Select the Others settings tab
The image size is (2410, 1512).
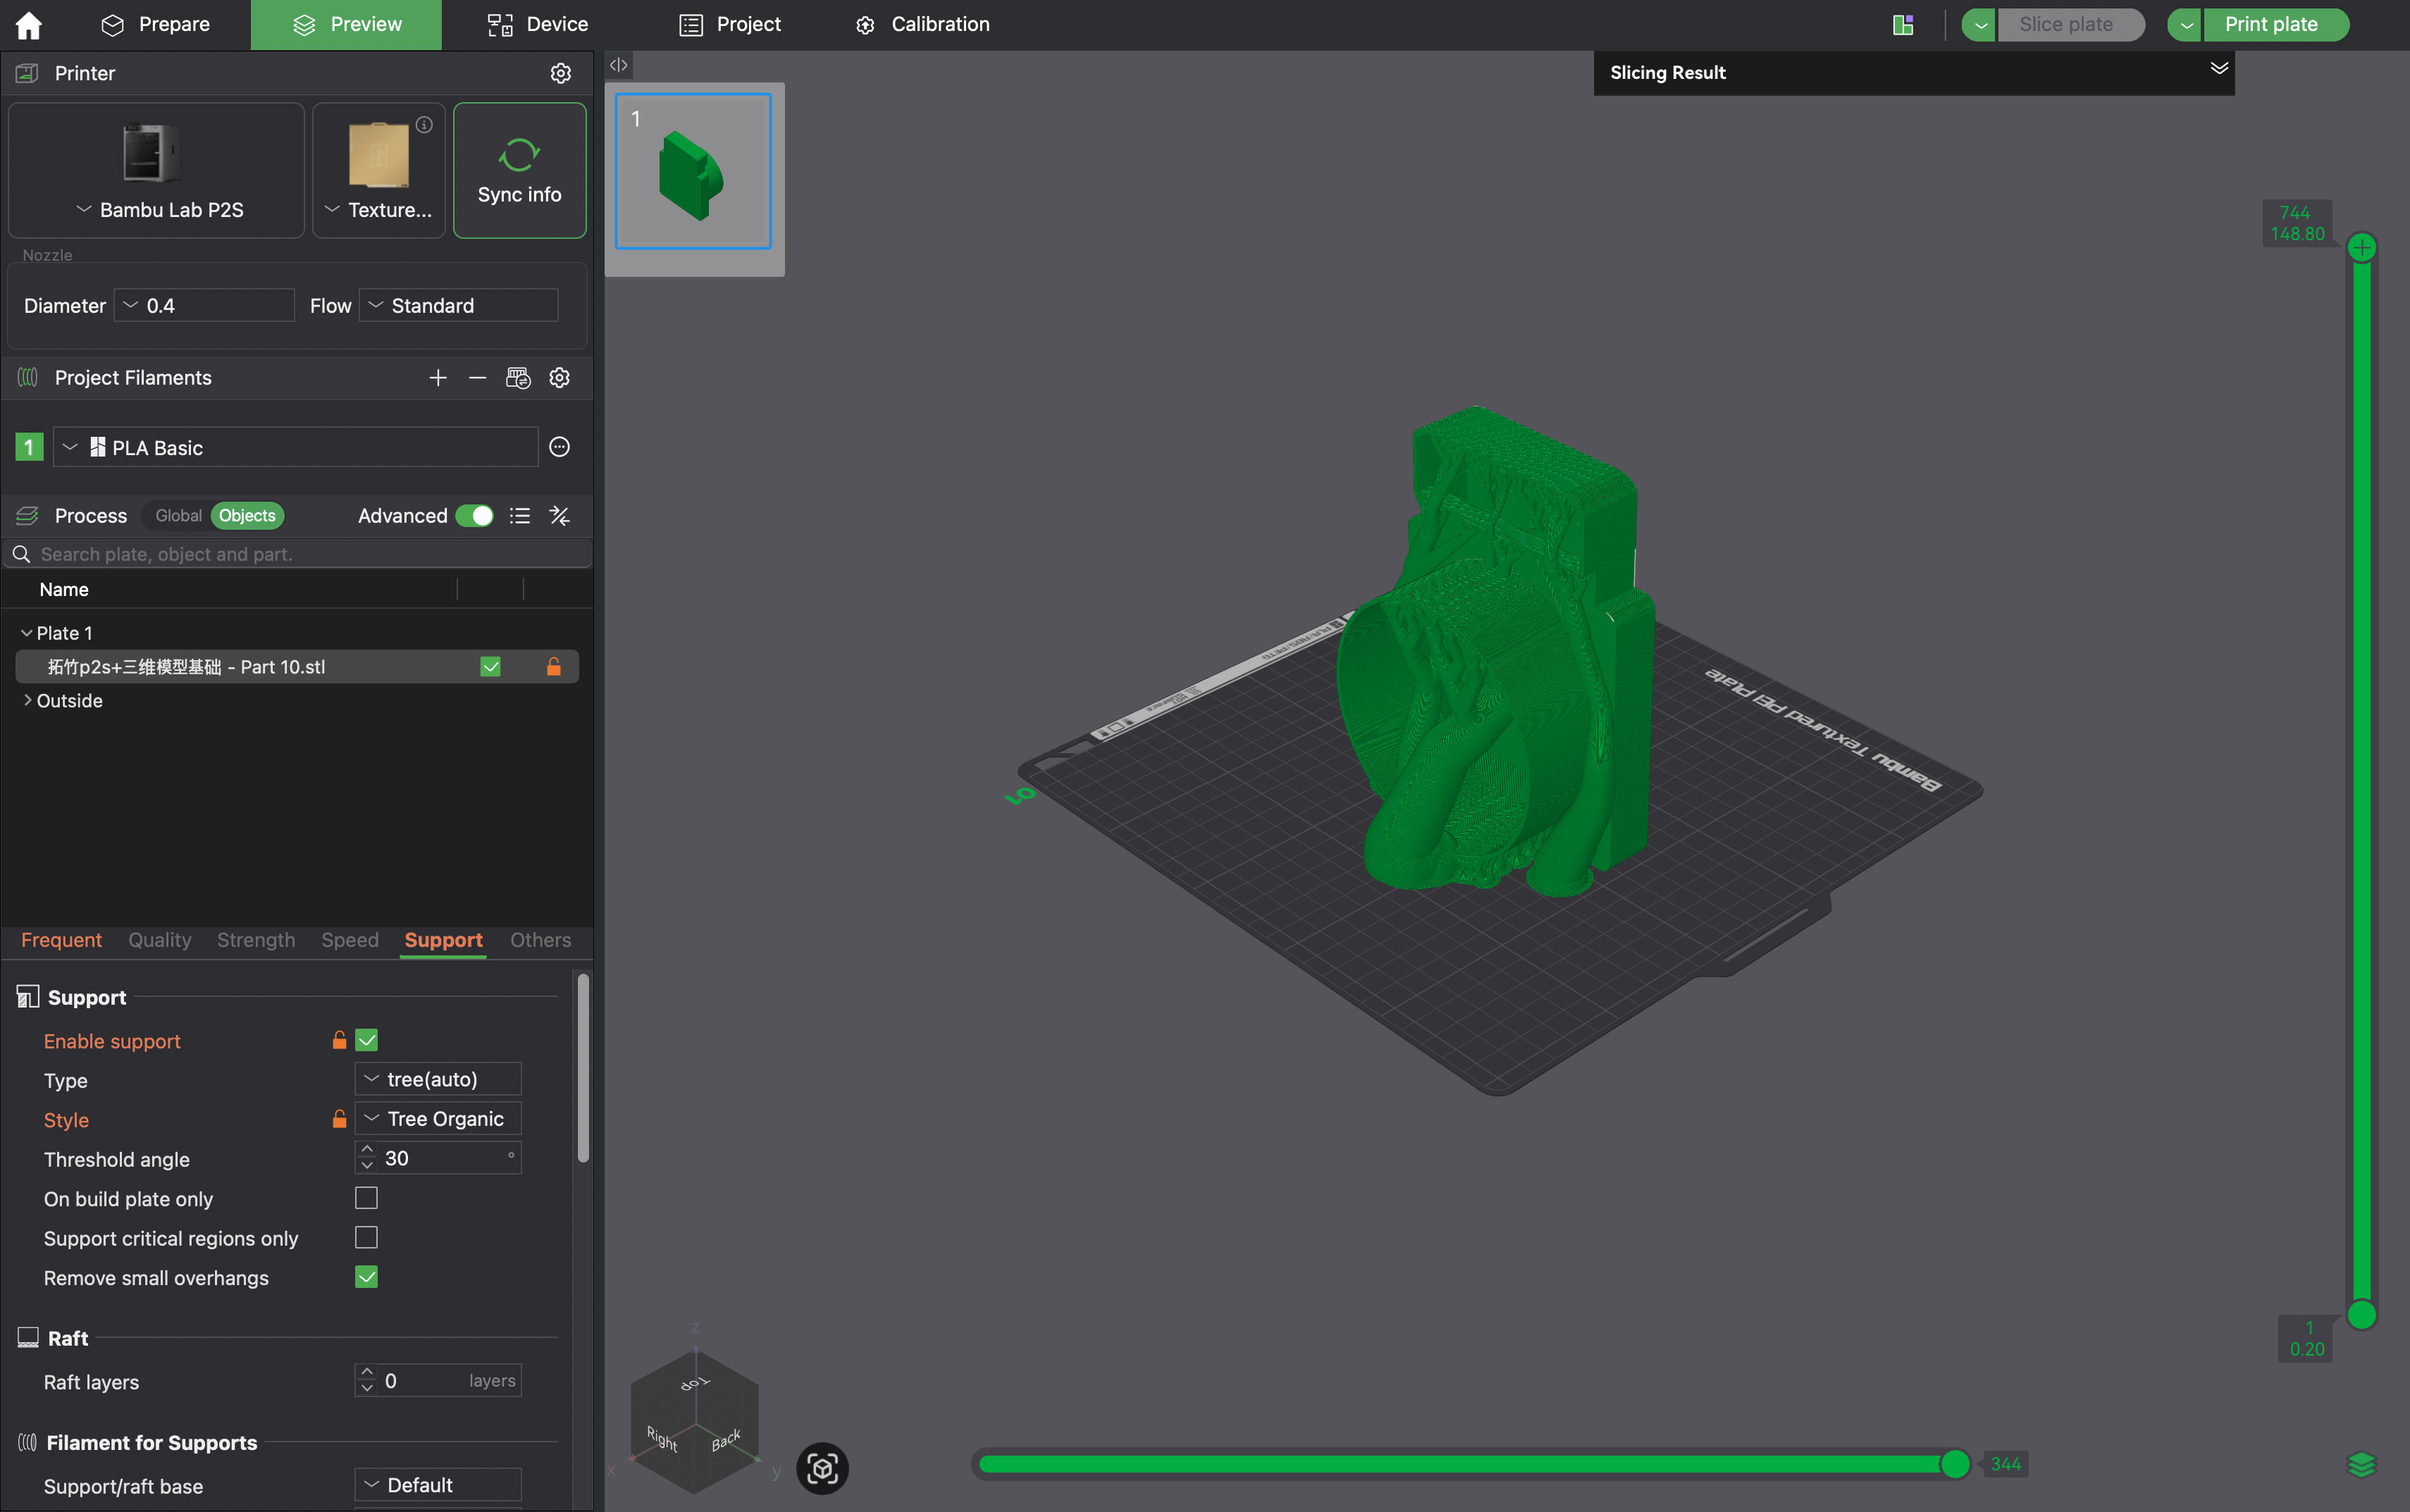[x=541, y=940]
